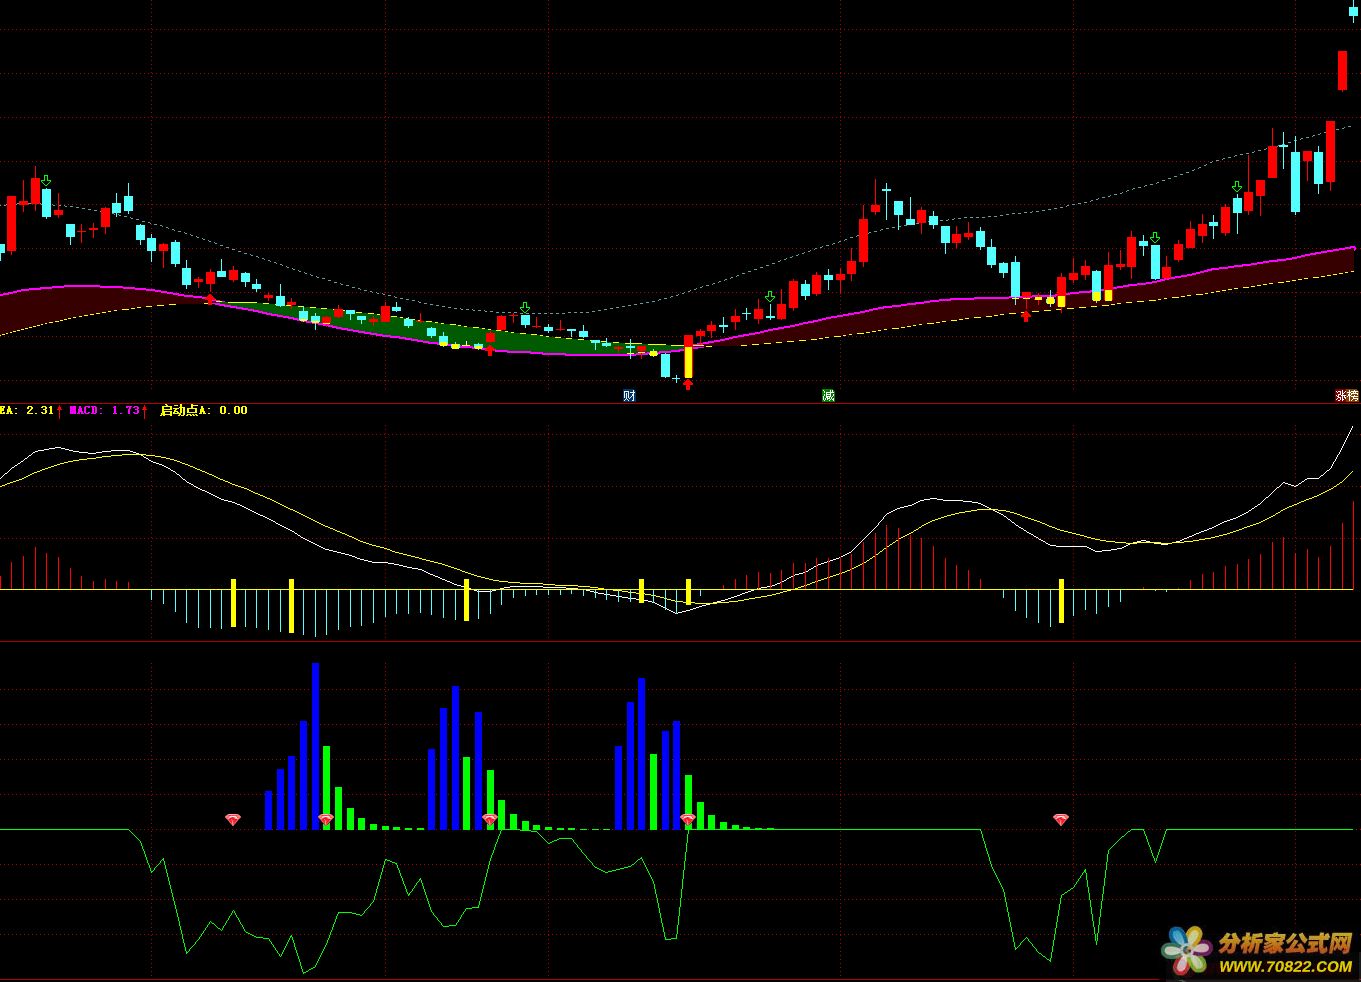Click red up arrow where green band begins

[x=209, y=298]
